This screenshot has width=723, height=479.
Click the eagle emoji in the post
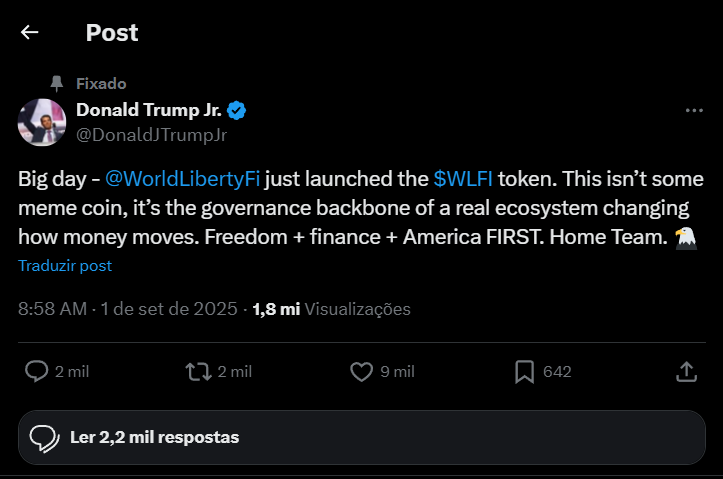(685, 237)
